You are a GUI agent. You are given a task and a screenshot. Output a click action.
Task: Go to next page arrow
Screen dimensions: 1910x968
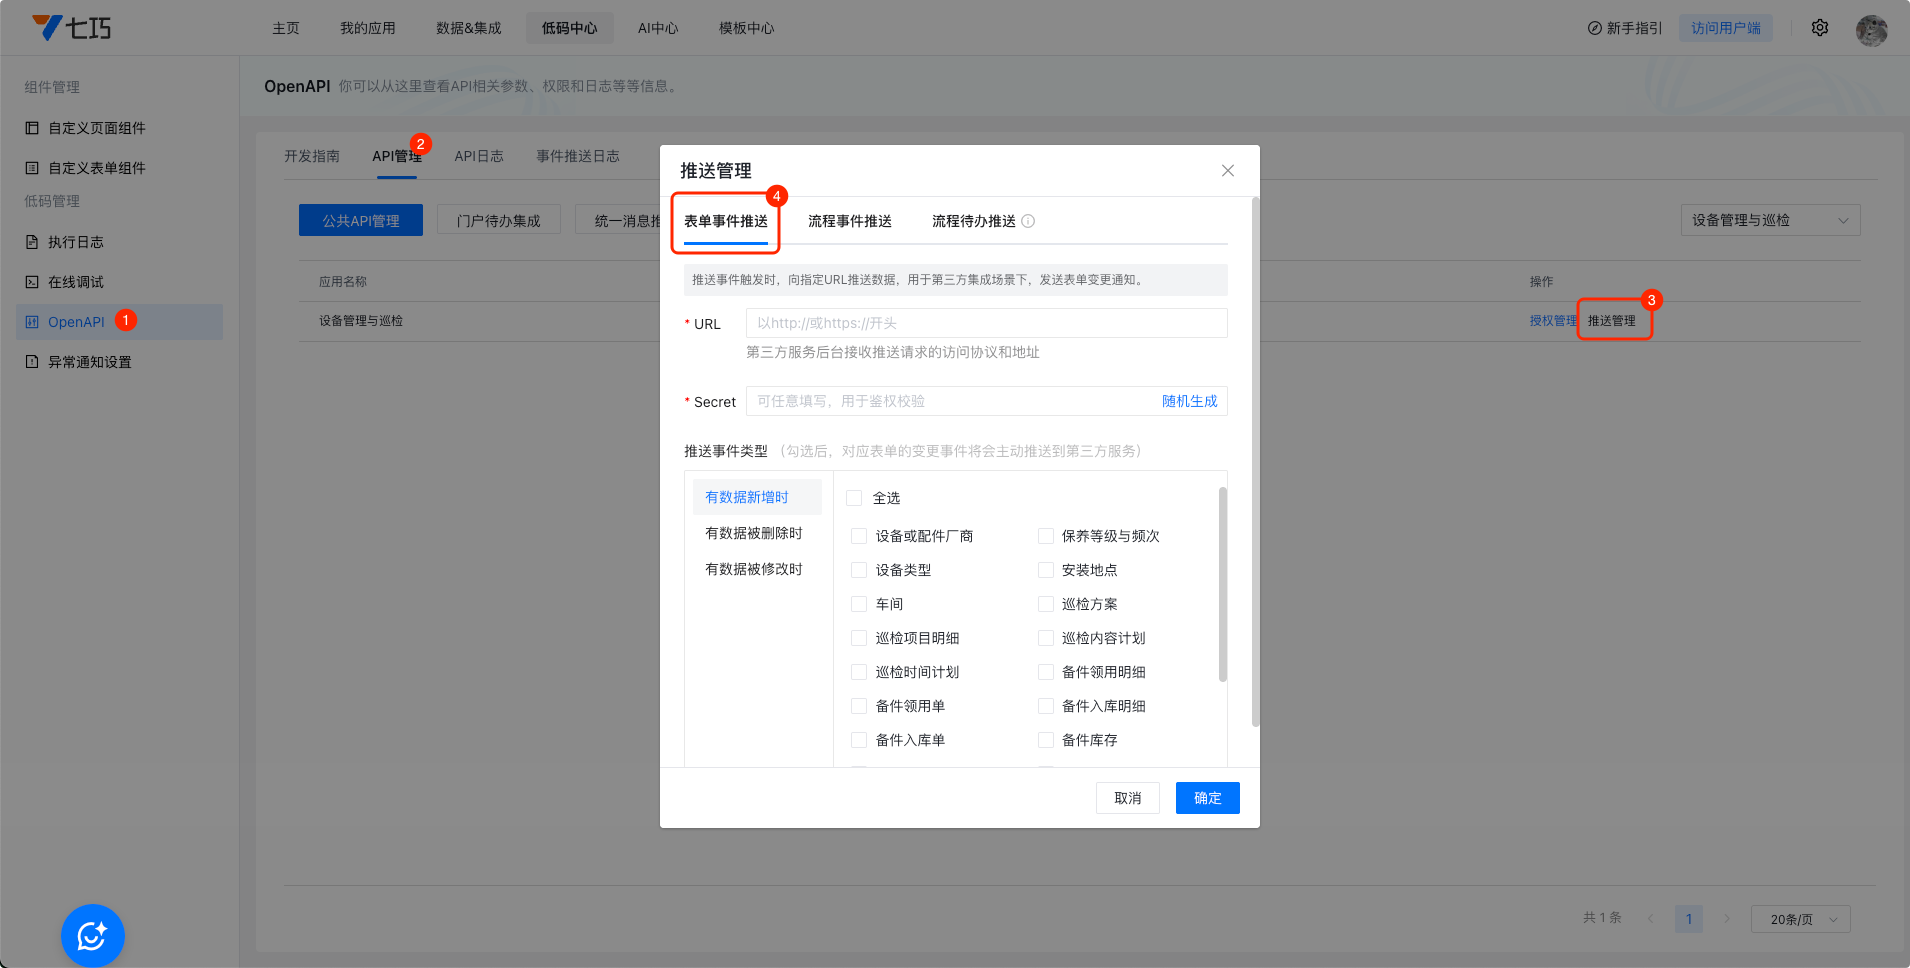click(1727, 919)
